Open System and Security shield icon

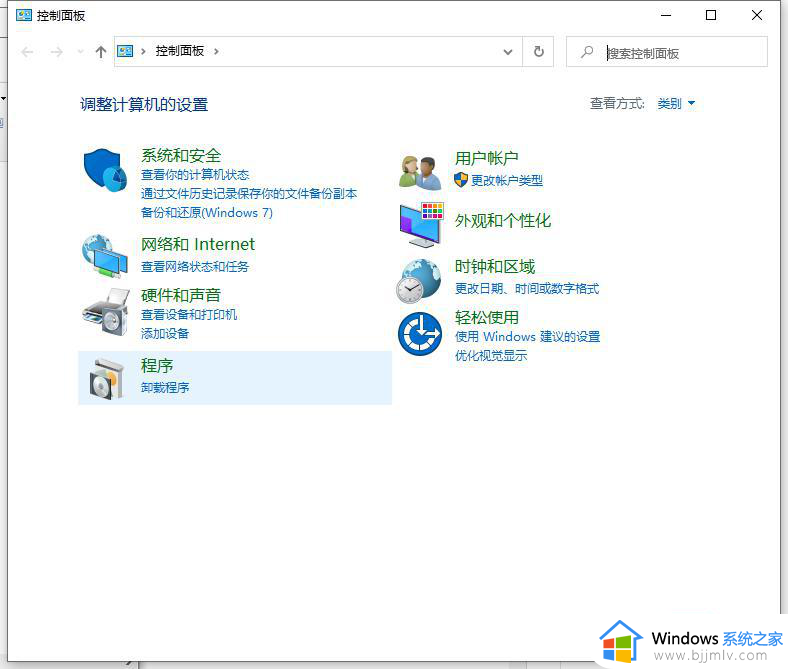point(105,170)
